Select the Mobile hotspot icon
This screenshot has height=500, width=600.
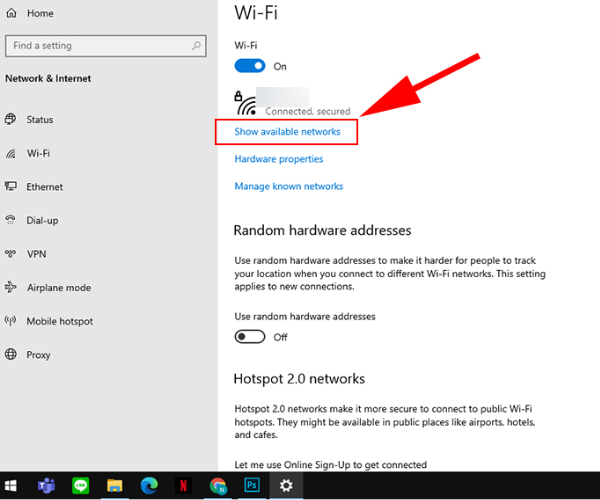click(10, 321)
